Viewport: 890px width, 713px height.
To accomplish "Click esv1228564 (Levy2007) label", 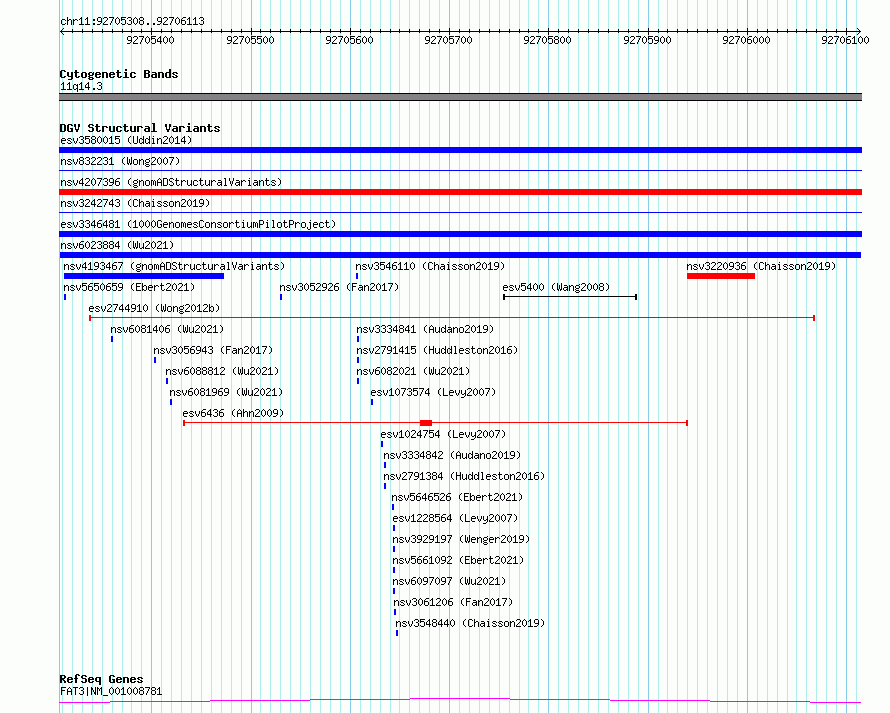I will click(456, 518).
